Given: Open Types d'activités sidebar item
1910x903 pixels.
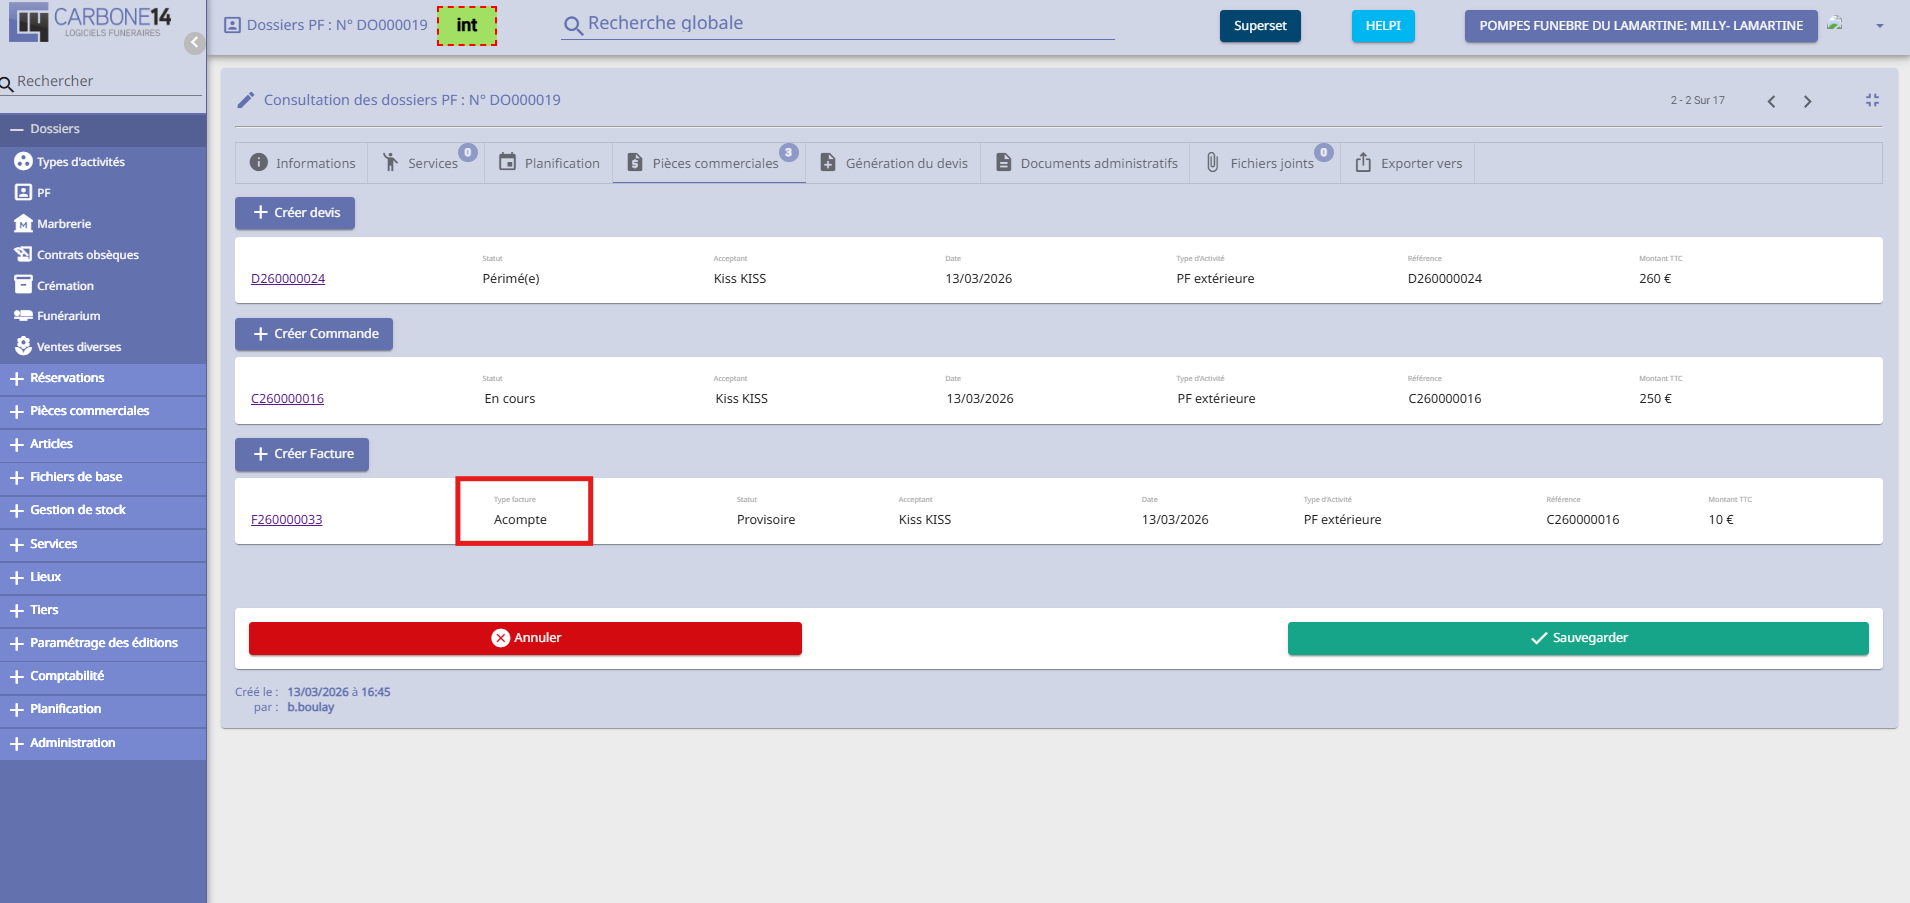Looking at the screenshot, I should coord(80,162).
